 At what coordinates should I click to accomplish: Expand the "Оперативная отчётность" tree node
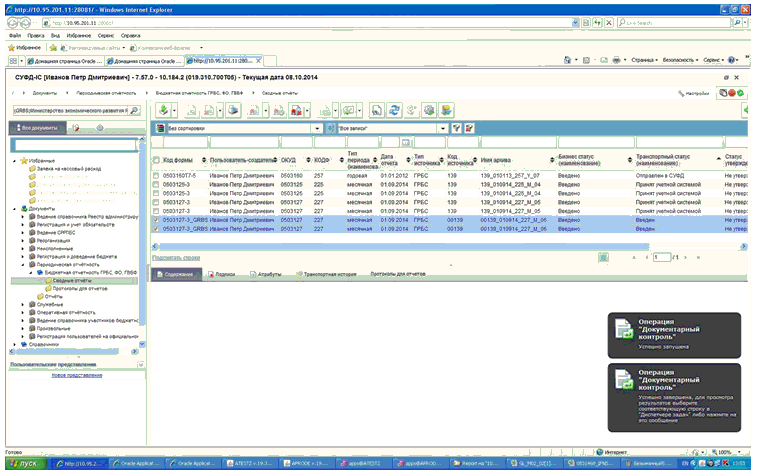(x=24, y=312)
